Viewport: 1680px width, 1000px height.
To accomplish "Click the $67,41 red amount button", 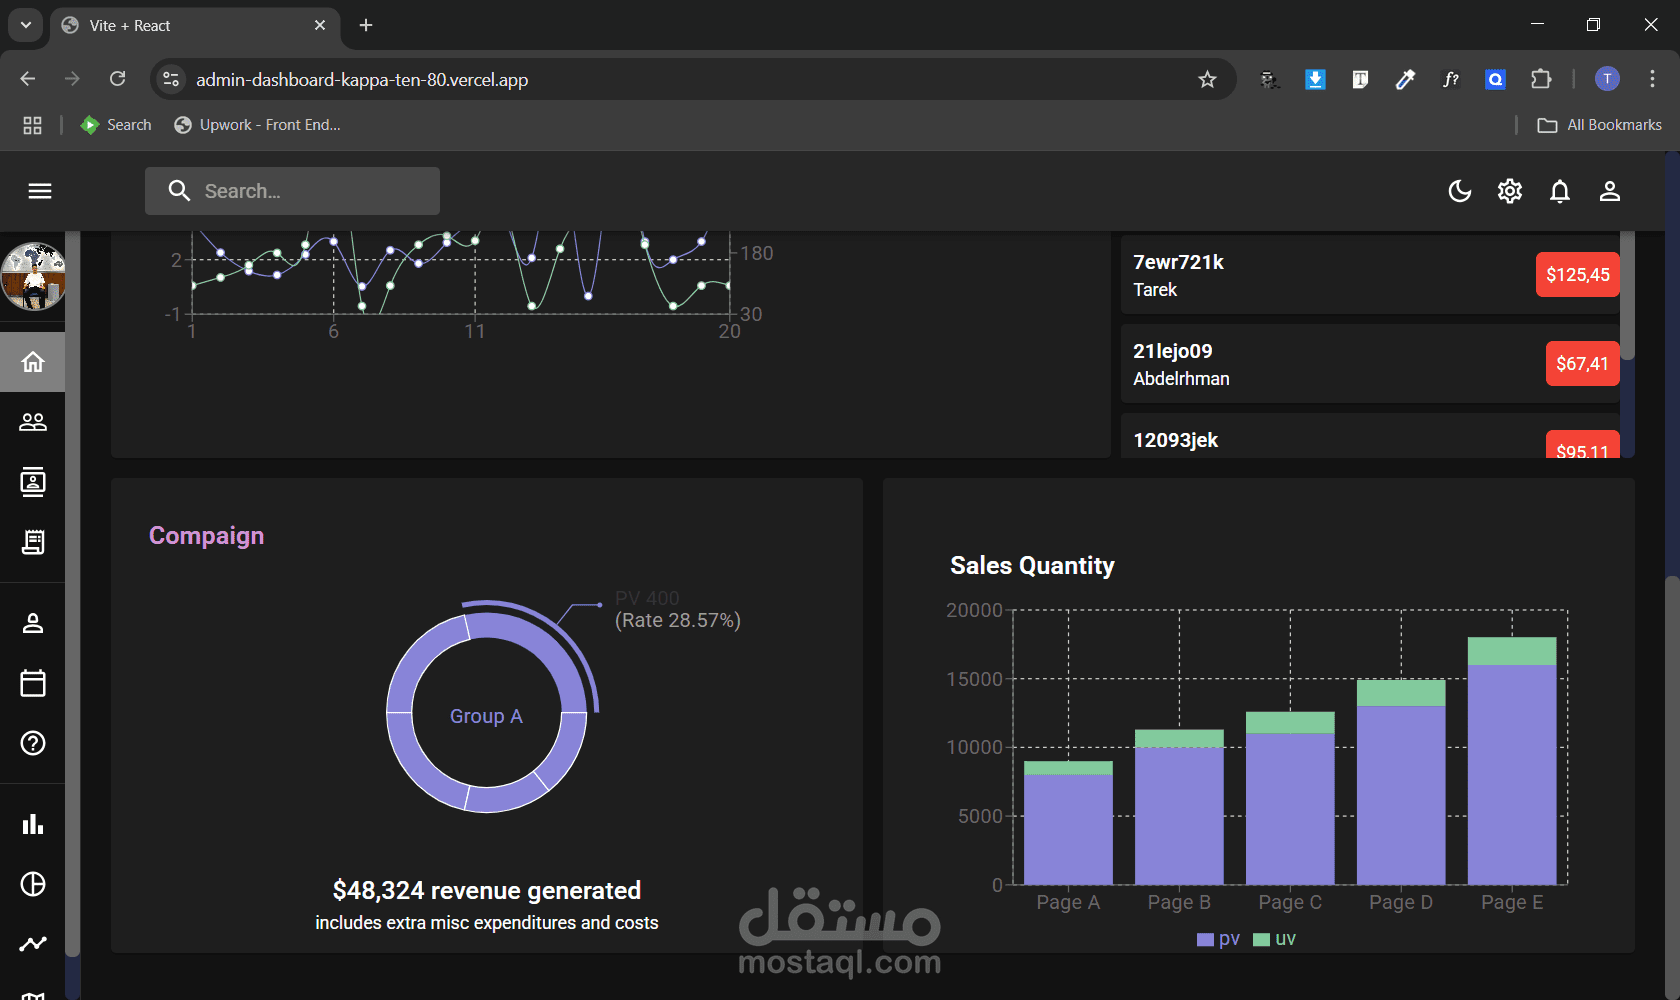I will [1582, 364].
